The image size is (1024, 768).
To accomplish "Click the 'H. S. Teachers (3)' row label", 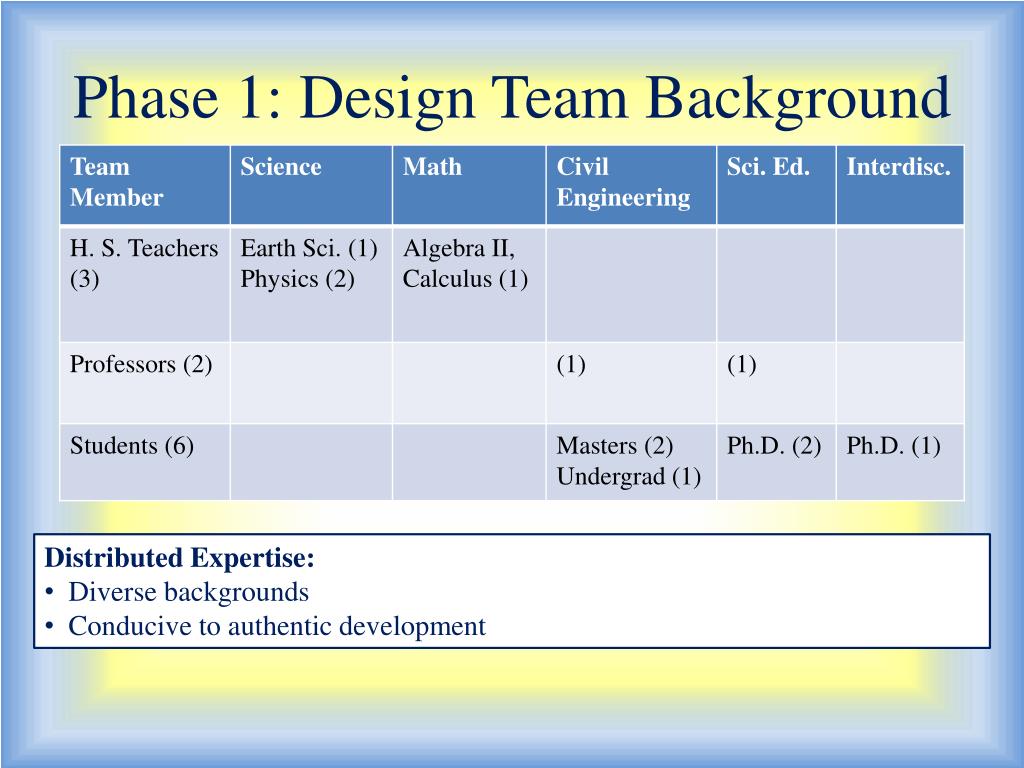I will pyautogui.click(x=144, y=284).
